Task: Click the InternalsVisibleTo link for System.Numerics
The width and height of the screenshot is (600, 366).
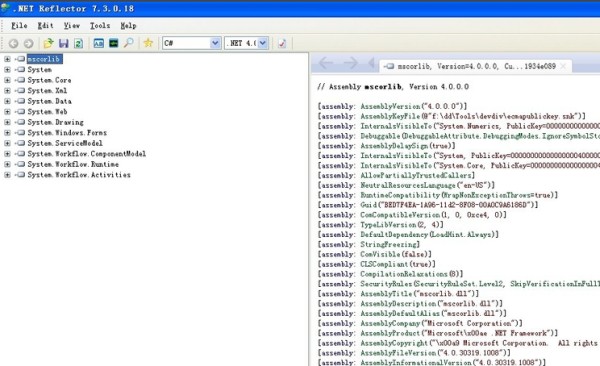Action: pyautogui.click(x=395, y=126)
